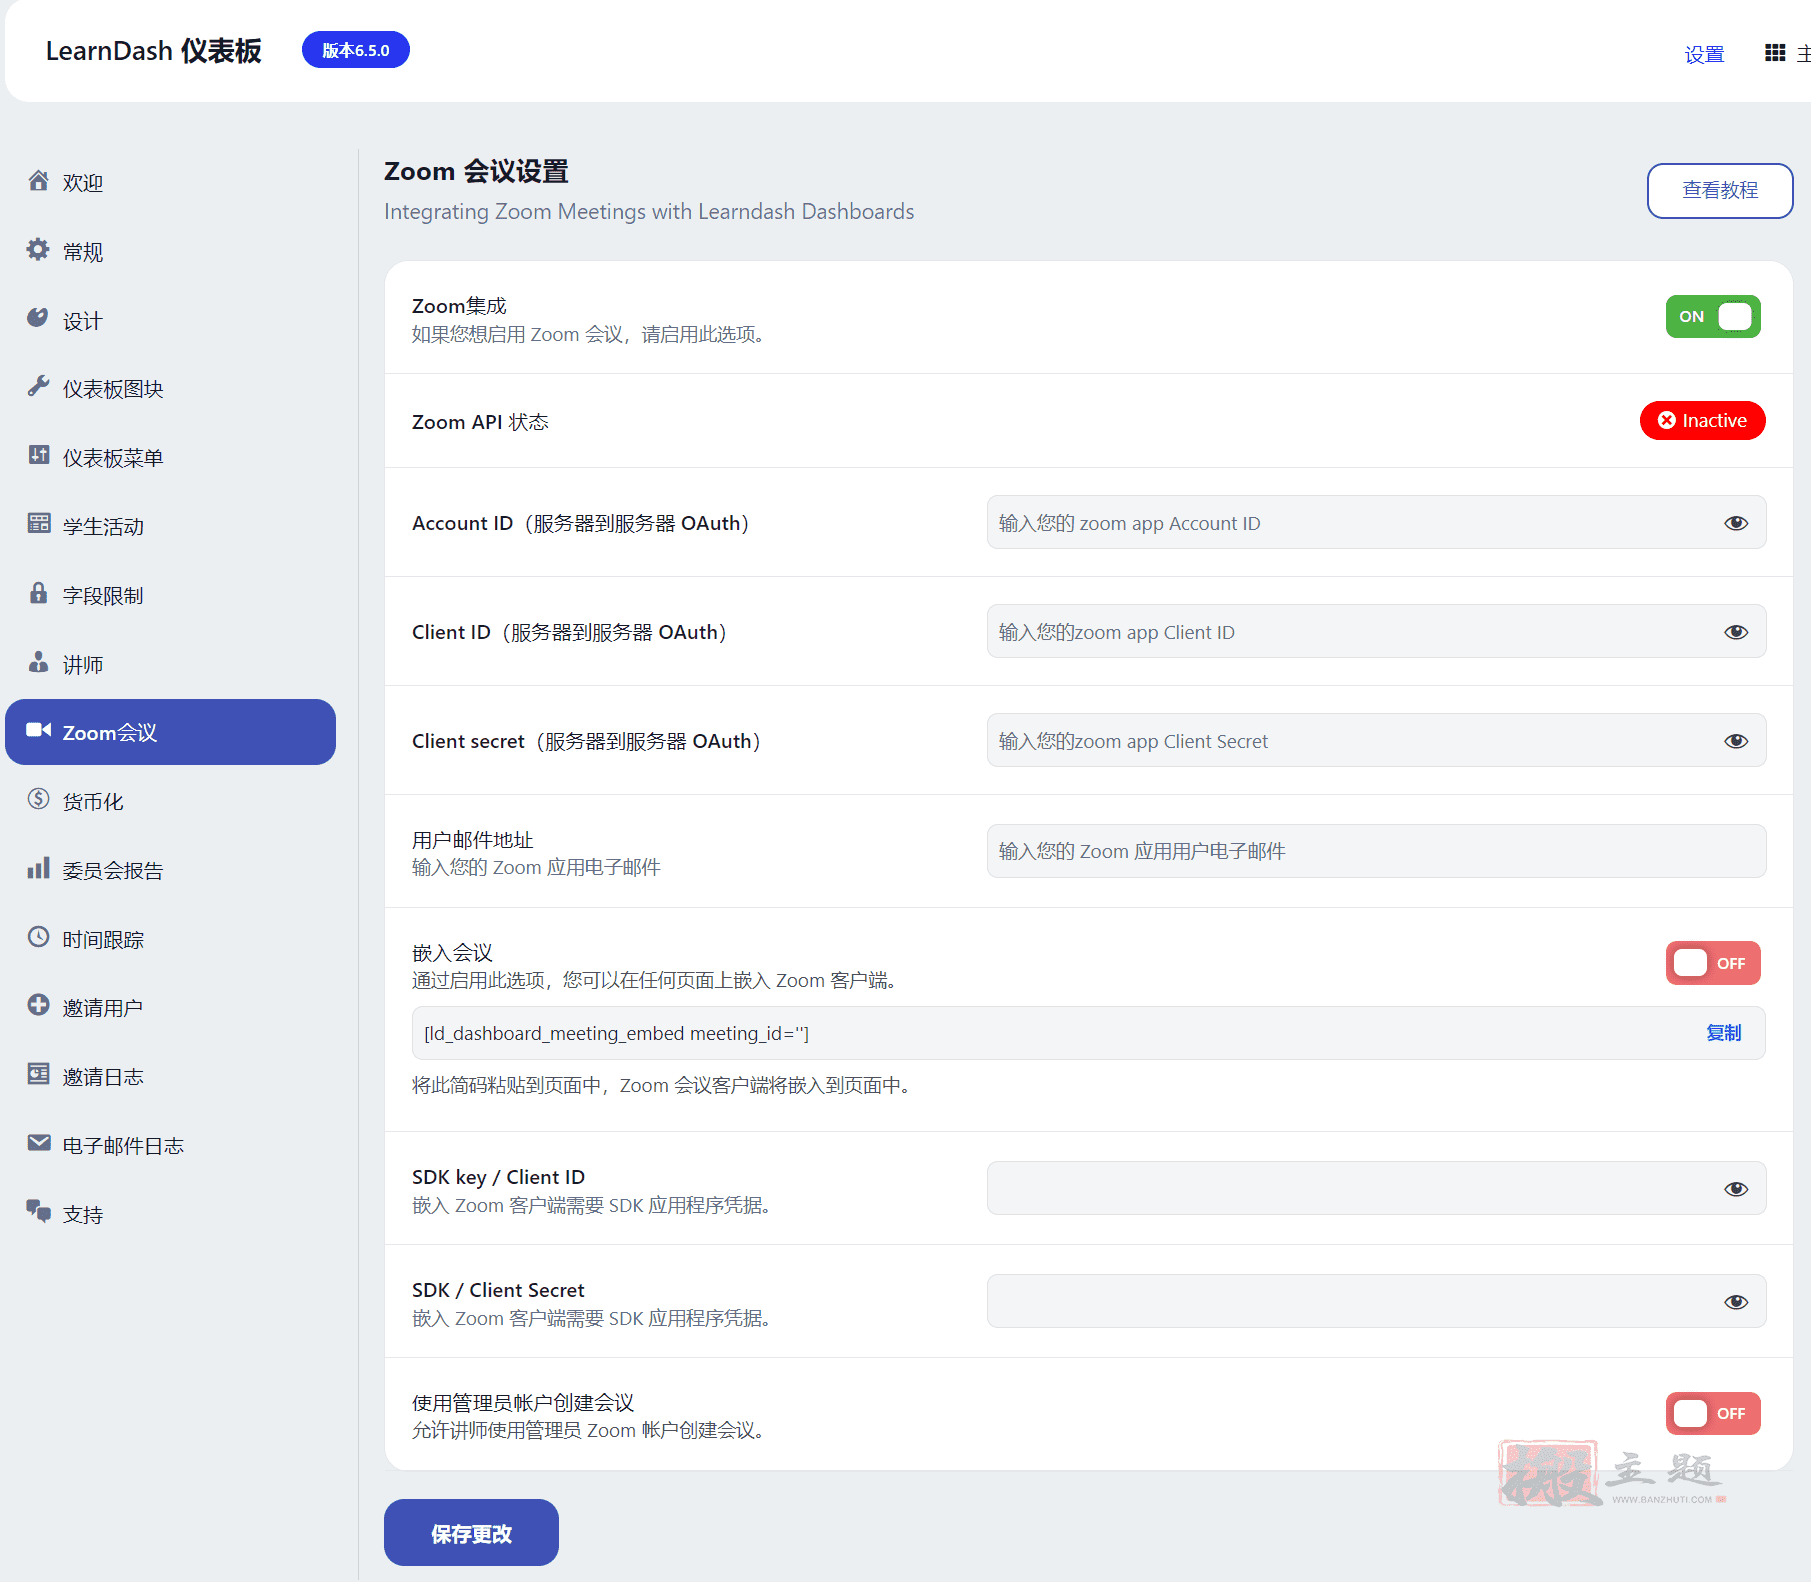The image size is (1811, 1582).
Task: Click the clock icon beside 时间跟踪
Action: [x=38, y=937]
